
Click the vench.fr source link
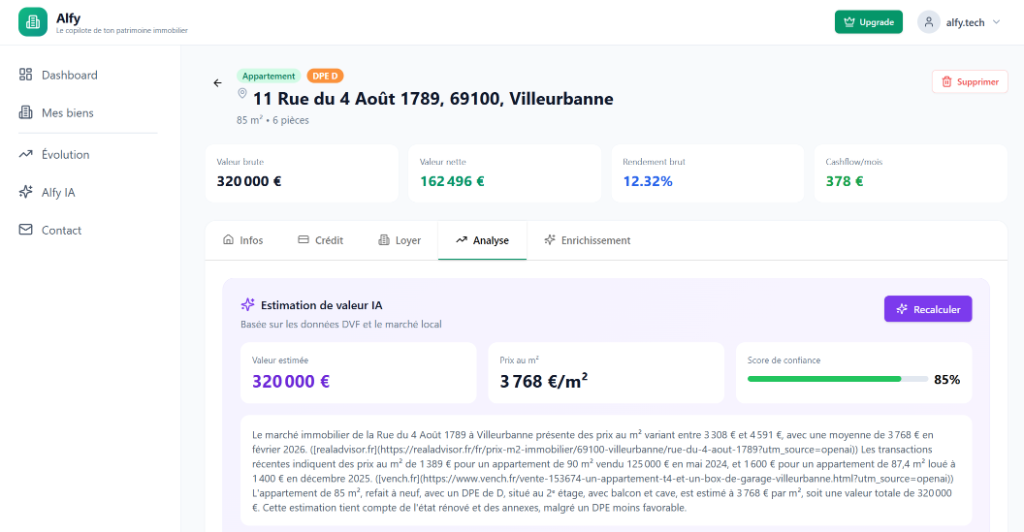click(665, 478)
